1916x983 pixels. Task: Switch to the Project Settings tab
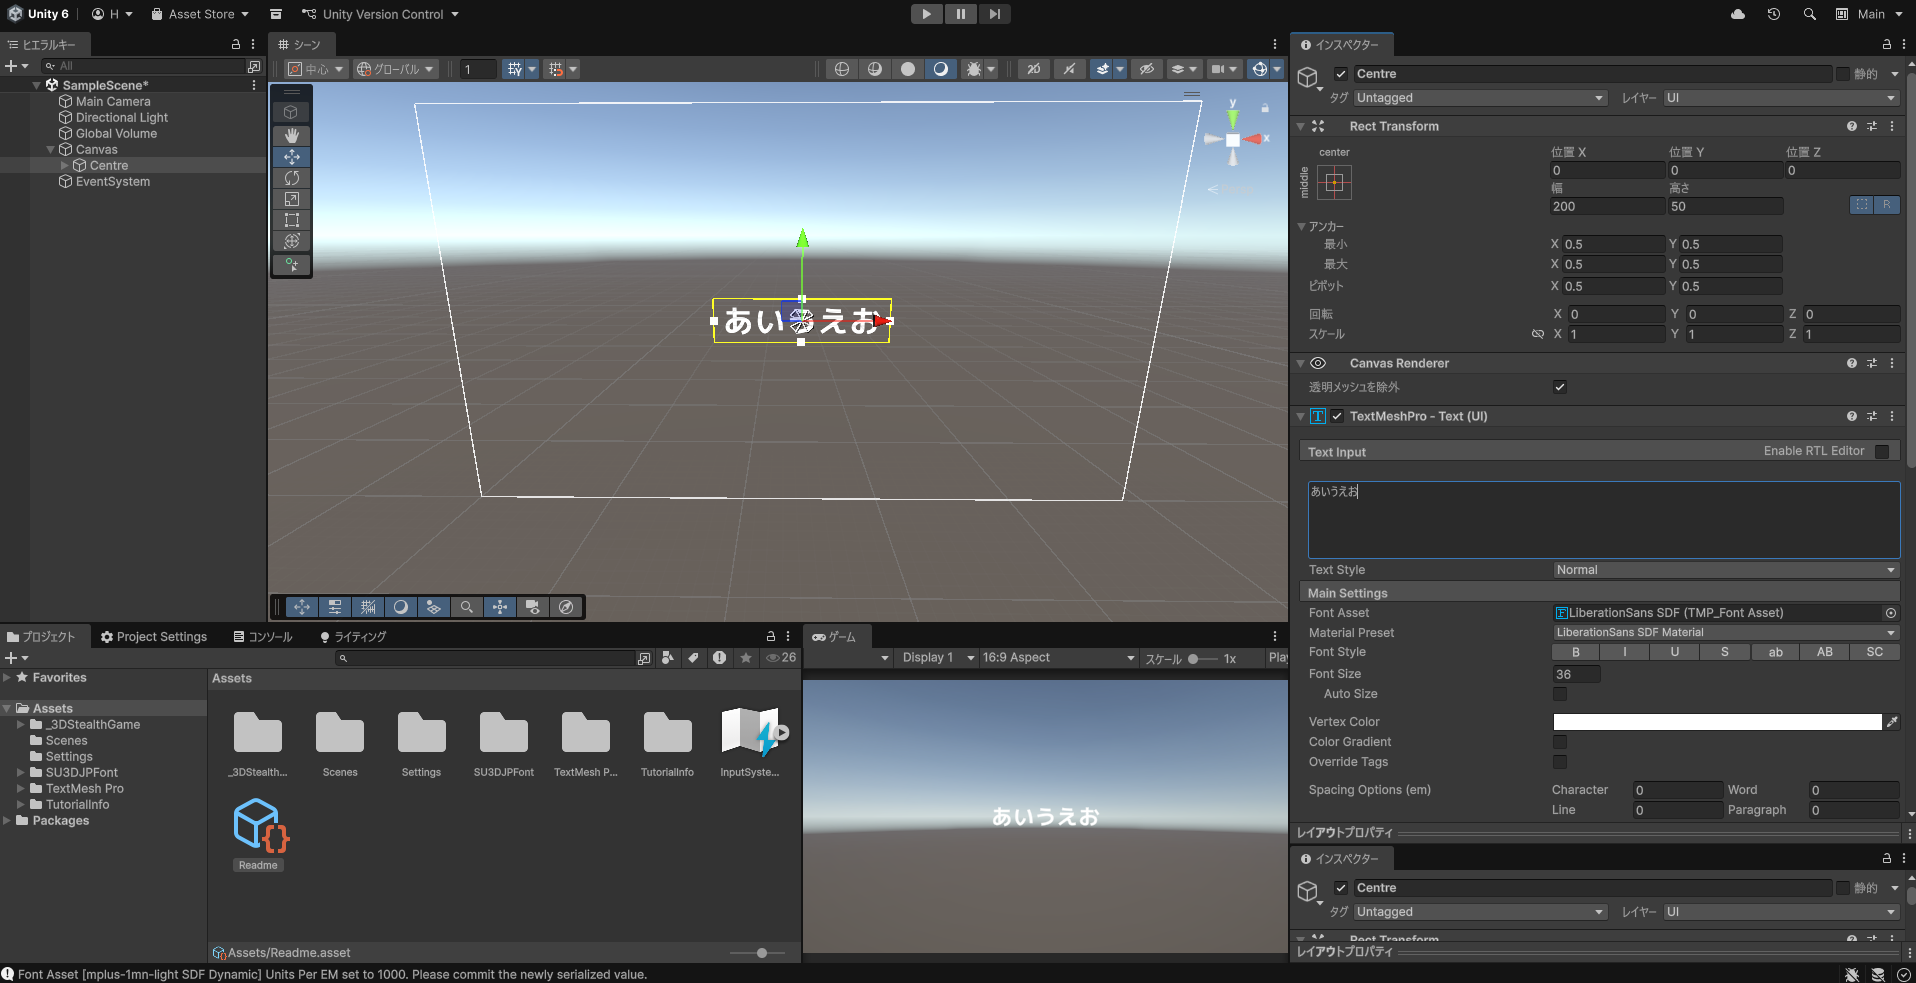click(154, 637)
